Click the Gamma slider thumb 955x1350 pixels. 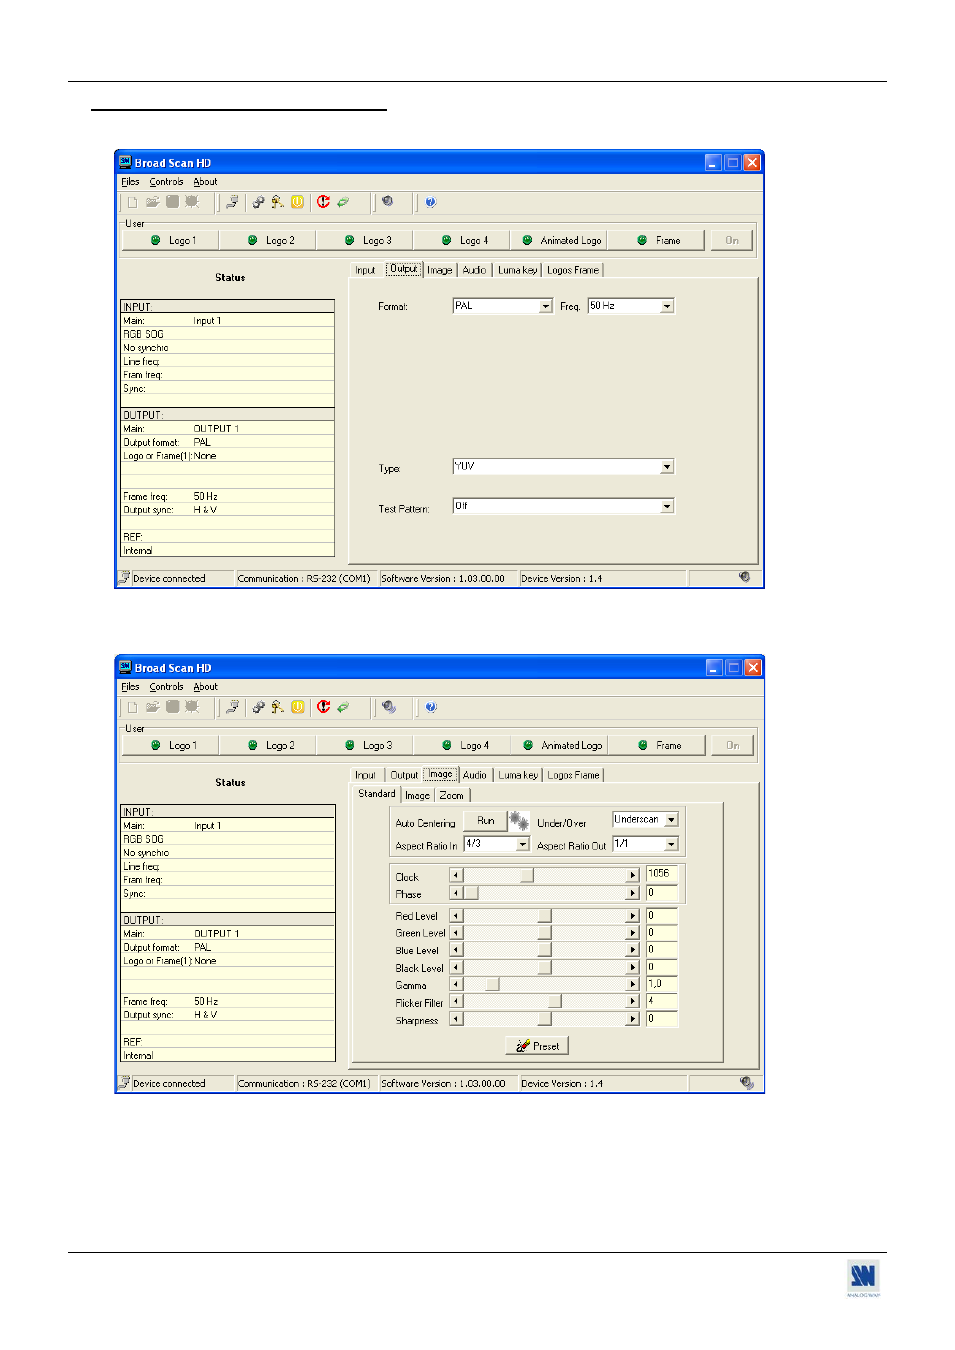point(492,985)
